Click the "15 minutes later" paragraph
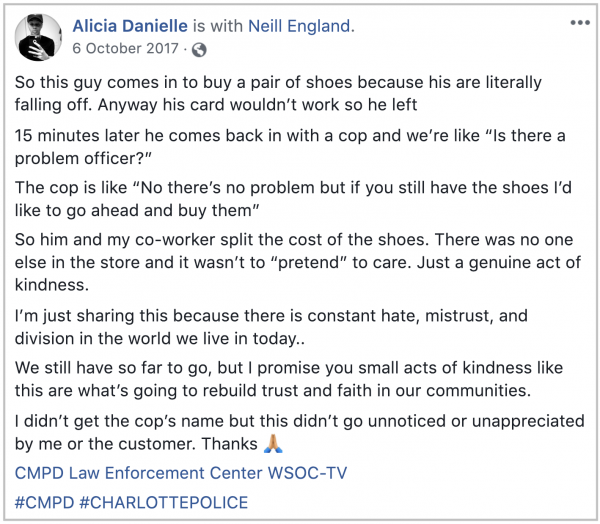This screenshot has height=524, width=600. coord(288,147)
